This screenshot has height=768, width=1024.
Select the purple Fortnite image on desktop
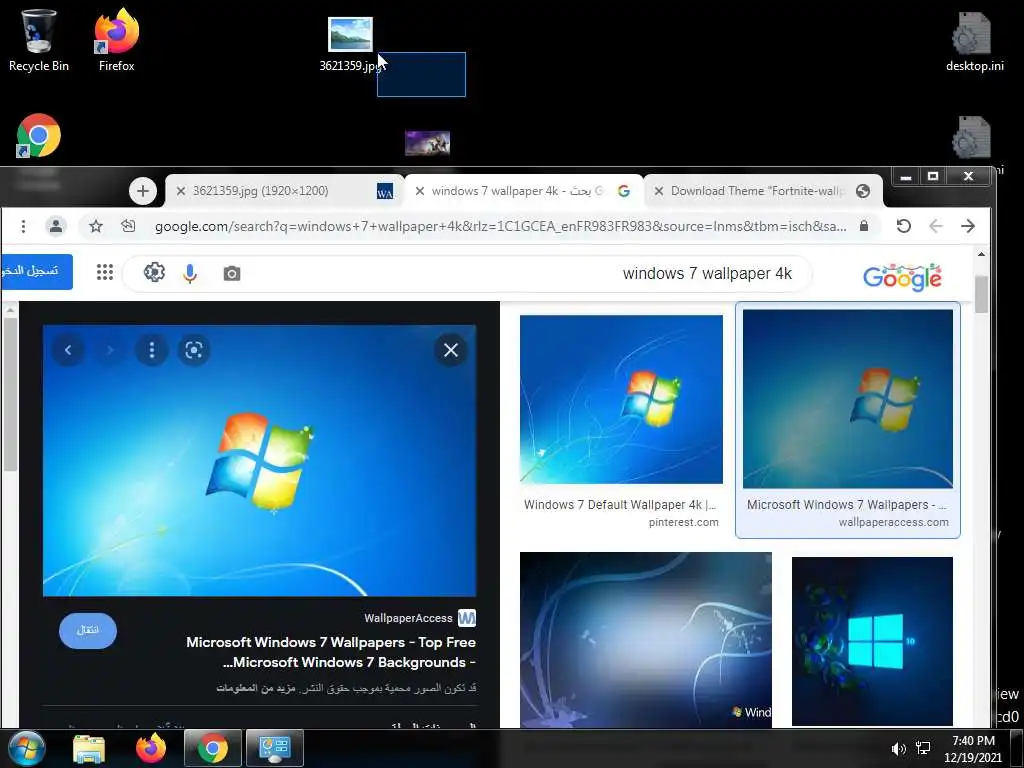pyautogui.click(x=427, y=143)
